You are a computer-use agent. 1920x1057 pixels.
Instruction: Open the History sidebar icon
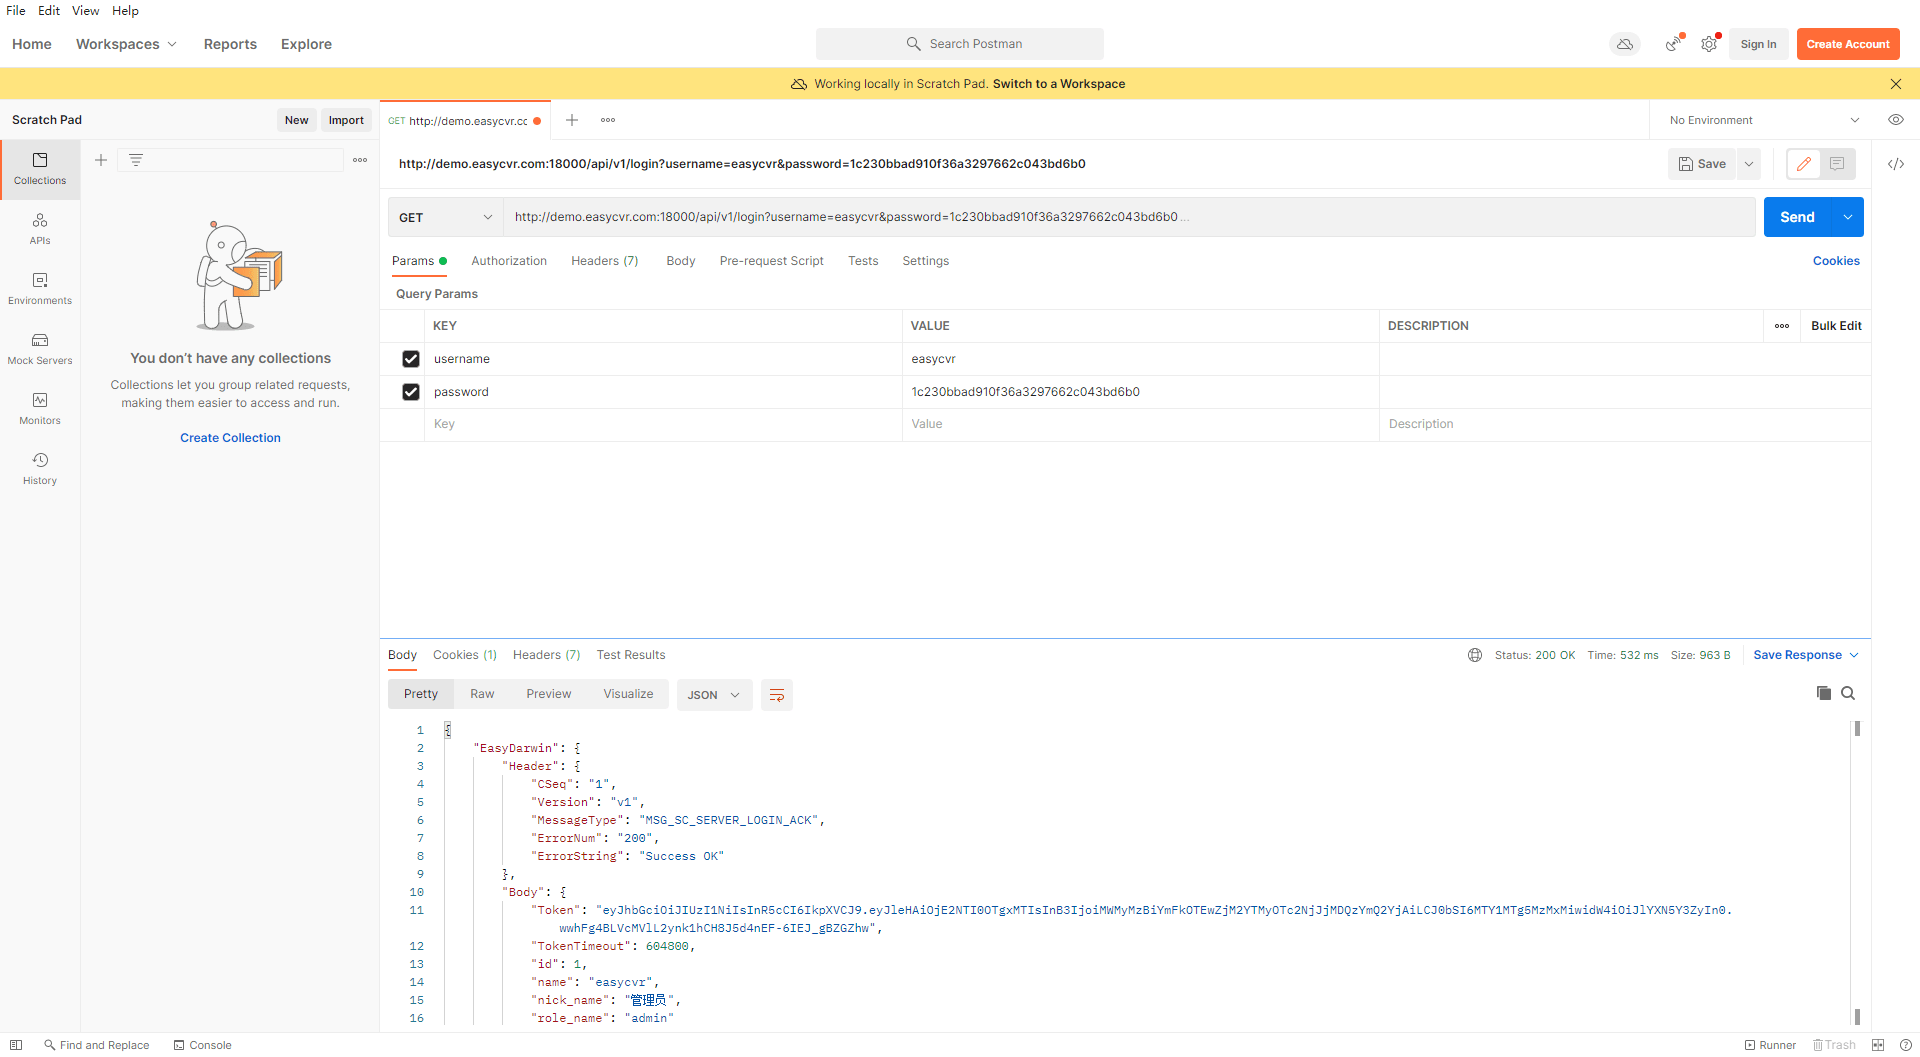pyautogui.click(x=40, y=467)
